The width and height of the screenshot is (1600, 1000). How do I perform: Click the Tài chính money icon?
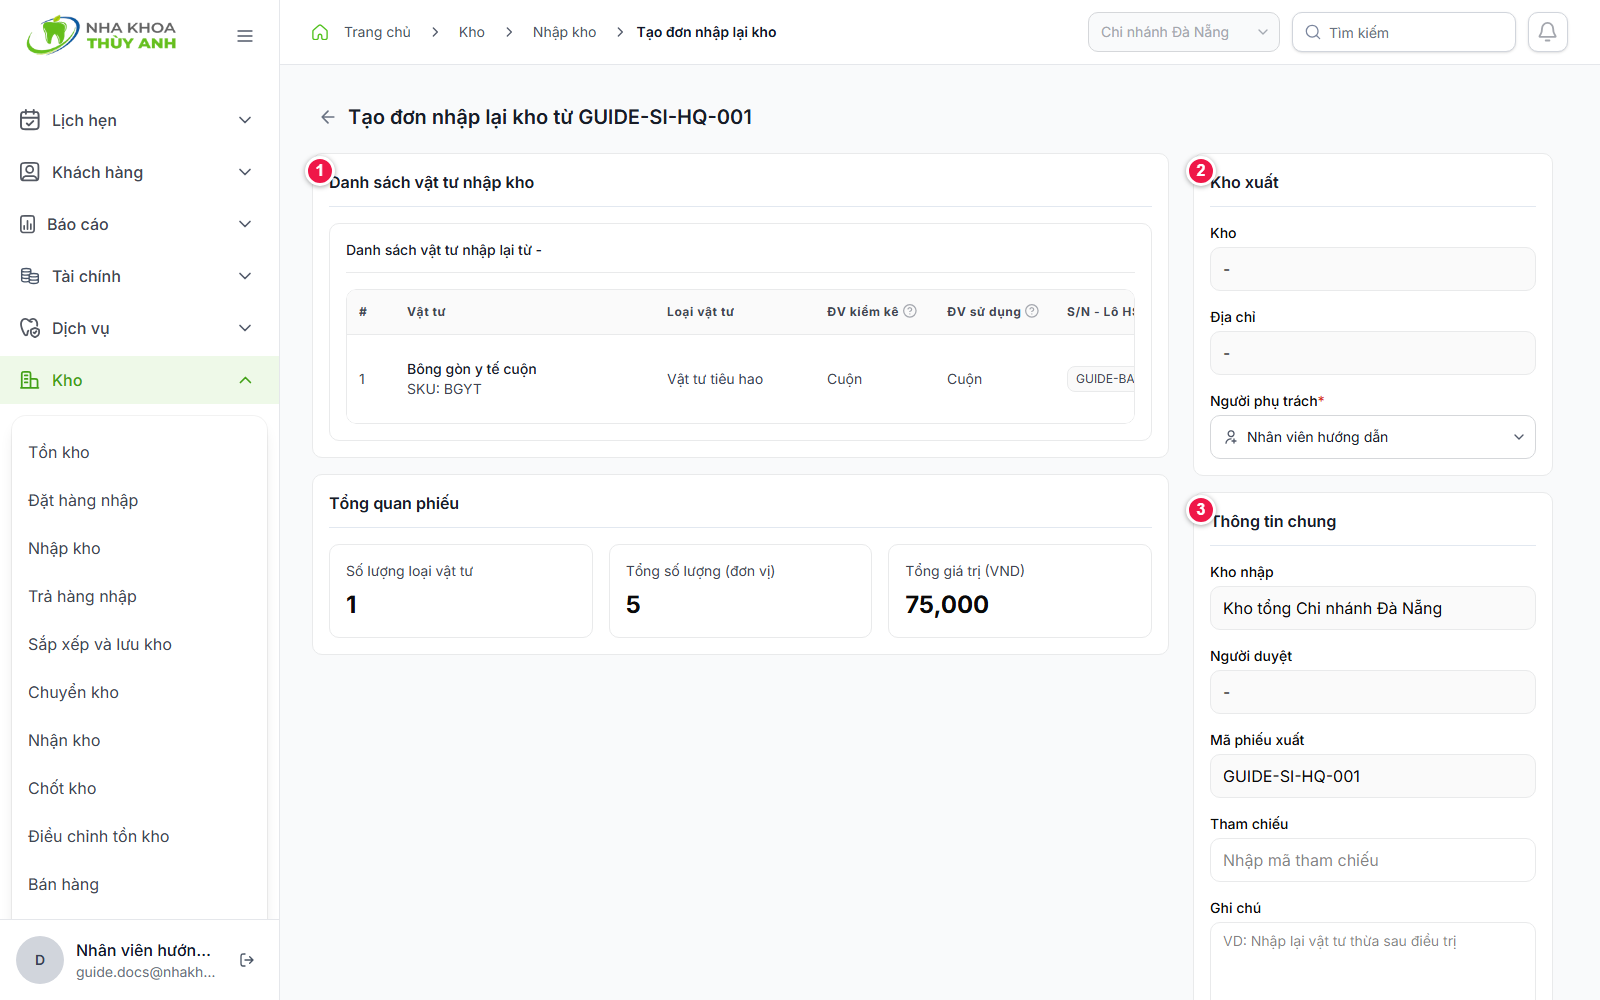pyautogui.click(x=30, y=276)
